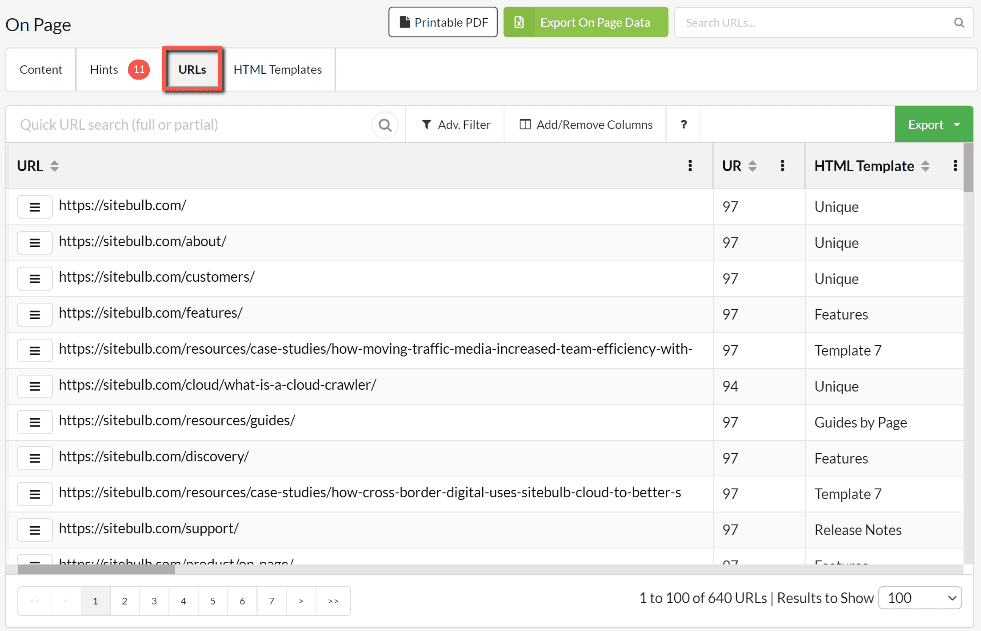The height and width of the screenshot is (631, 981).
Task: Sort the table by HTML Template column
Action: pos(925,166)
